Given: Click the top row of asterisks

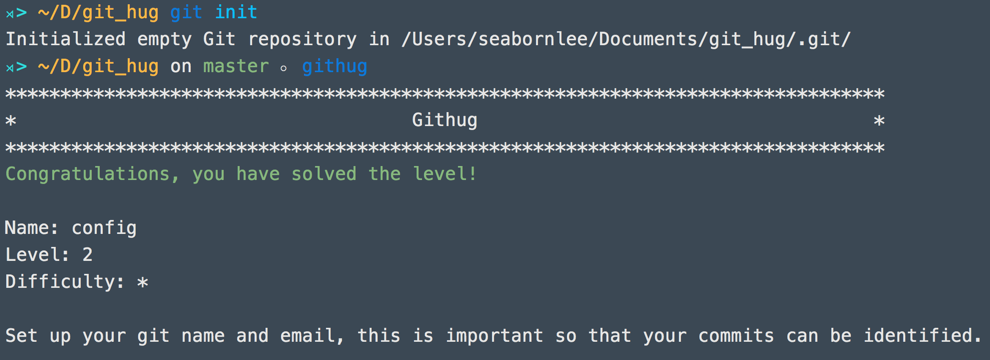Looking at the screenshot, I should pyautogui.click(x=444, y=93).
